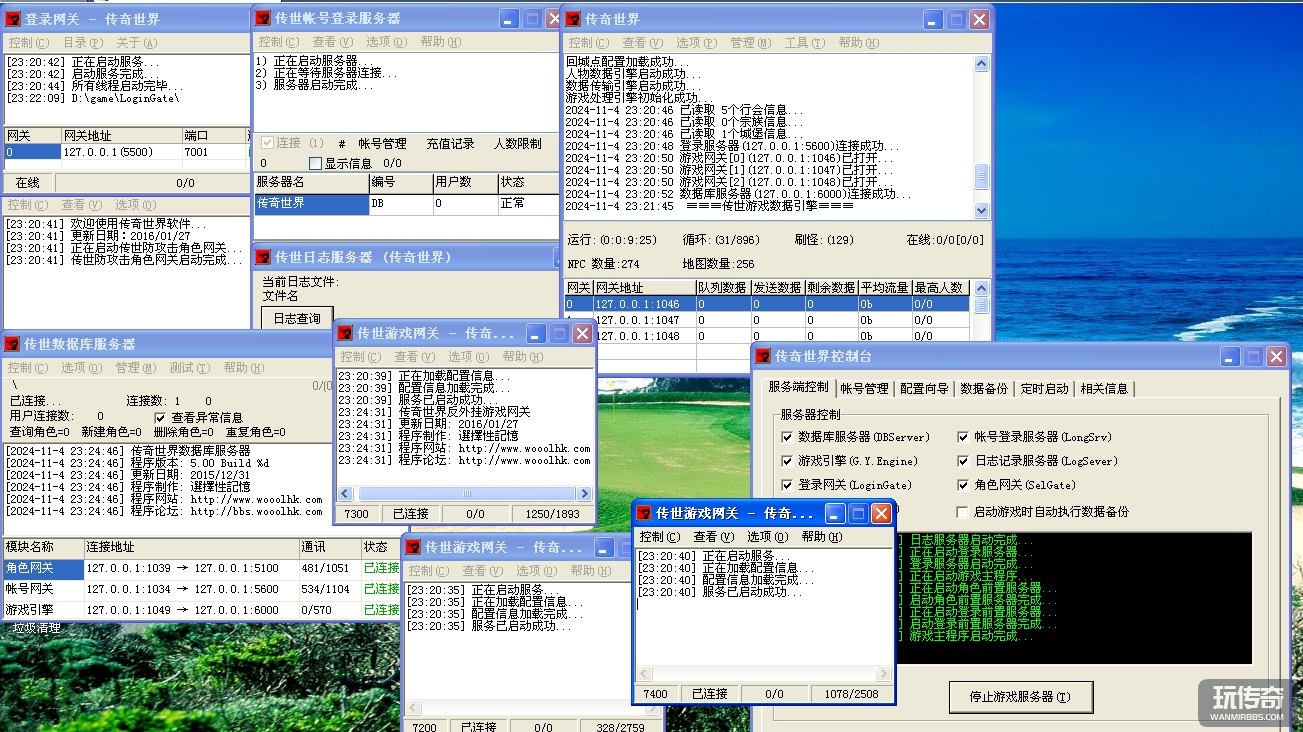This screenshot has width=1303, height=732.
Task: Click the 1250/1893 status bar value
Action: point(551,514)
